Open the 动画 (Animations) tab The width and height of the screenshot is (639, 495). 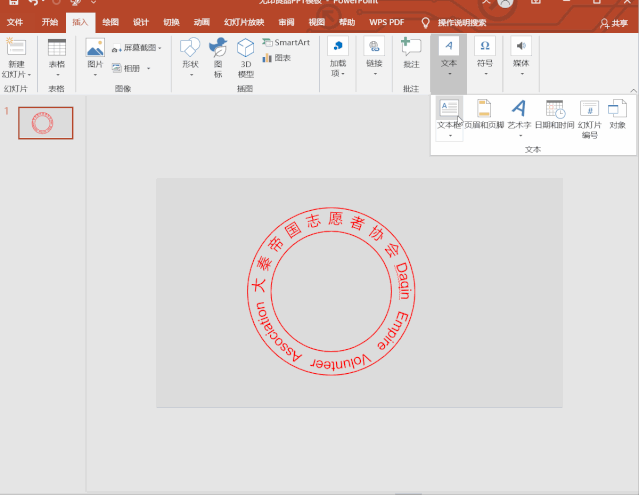[x=202, y=22]
